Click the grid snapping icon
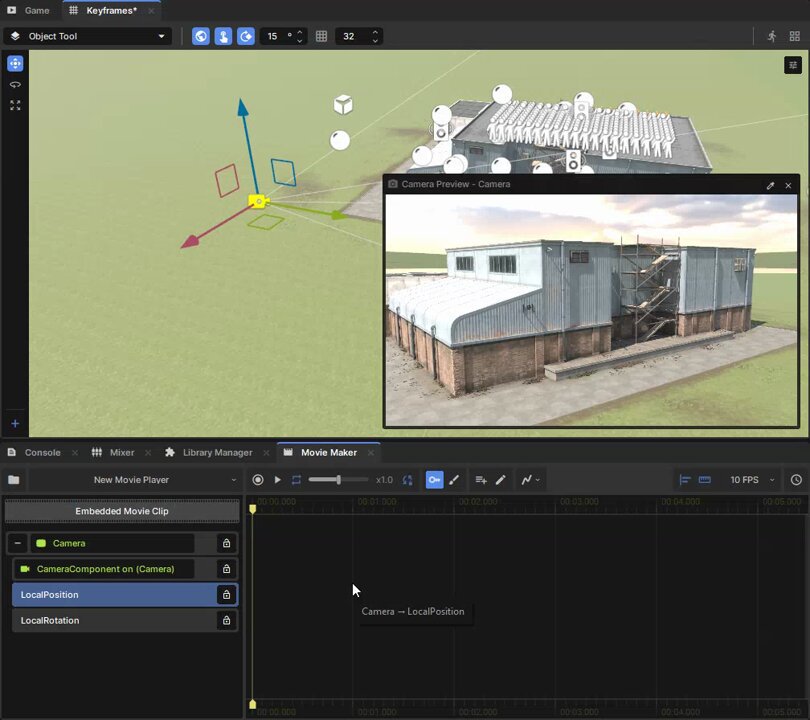Viewport: 810px width, 720px height. (x=321, y=36)
